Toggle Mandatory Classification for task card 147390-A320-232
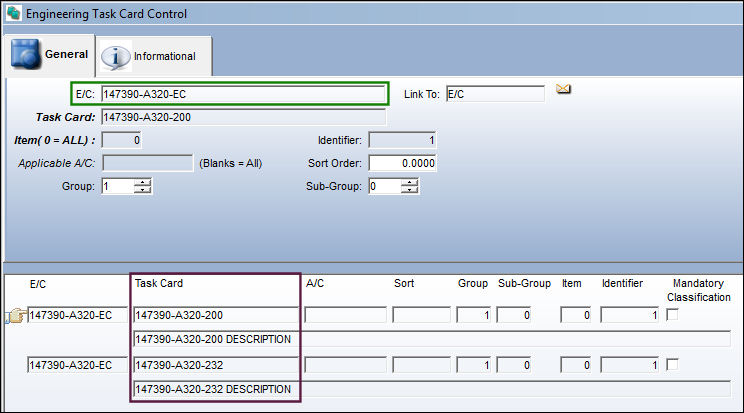 coord(672,365)
